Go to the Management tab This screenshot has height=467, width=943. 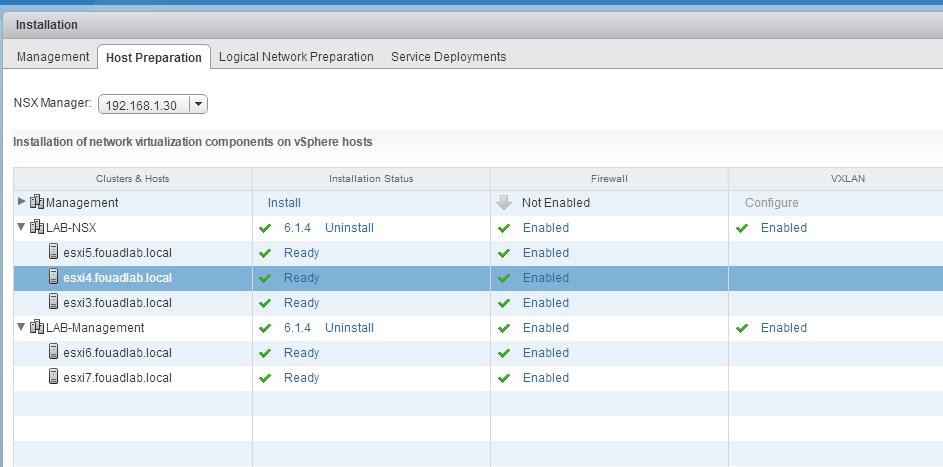(53, 57)
